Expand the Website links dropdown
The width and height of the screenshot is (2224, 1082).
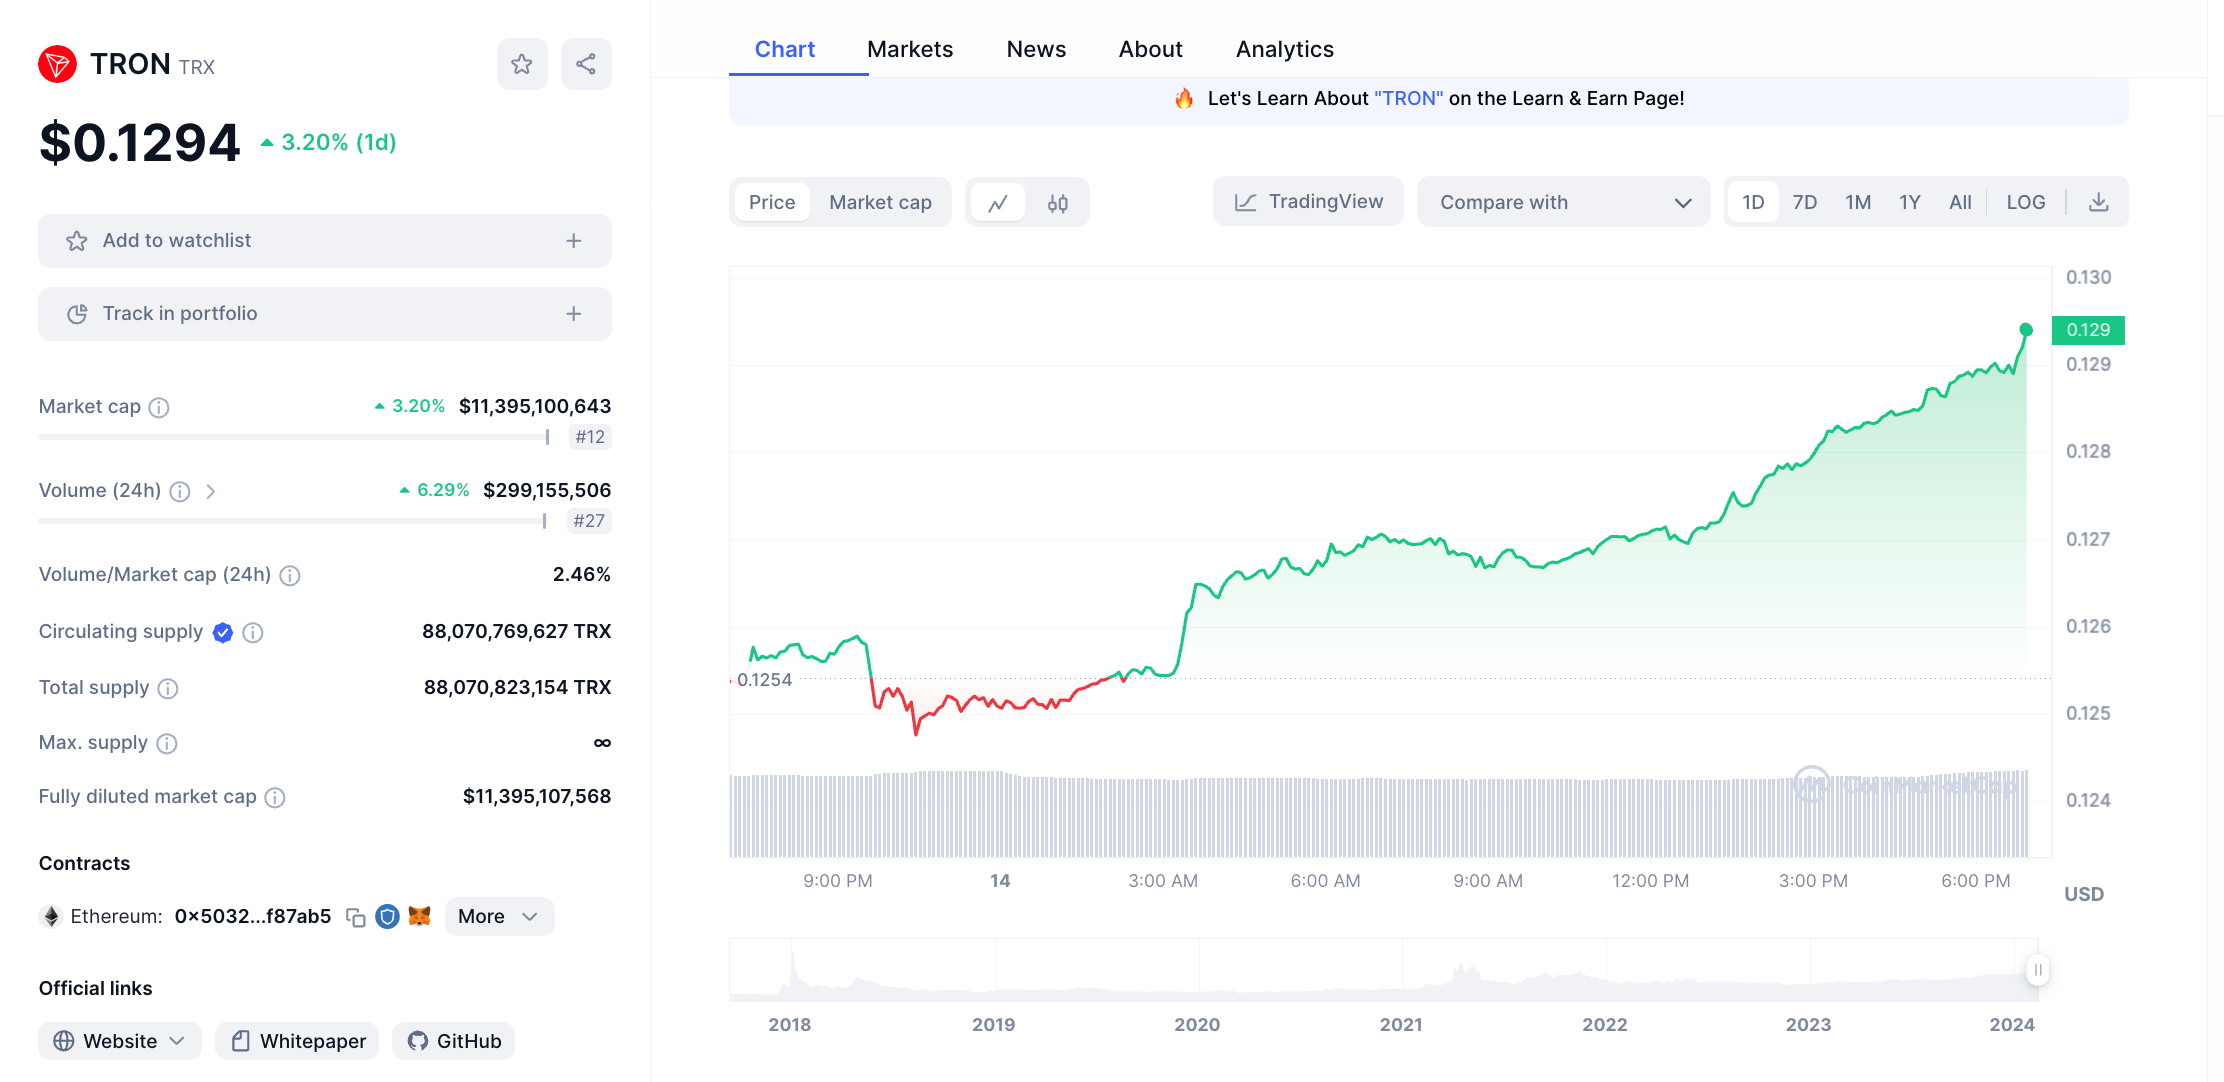point(120,1041)
